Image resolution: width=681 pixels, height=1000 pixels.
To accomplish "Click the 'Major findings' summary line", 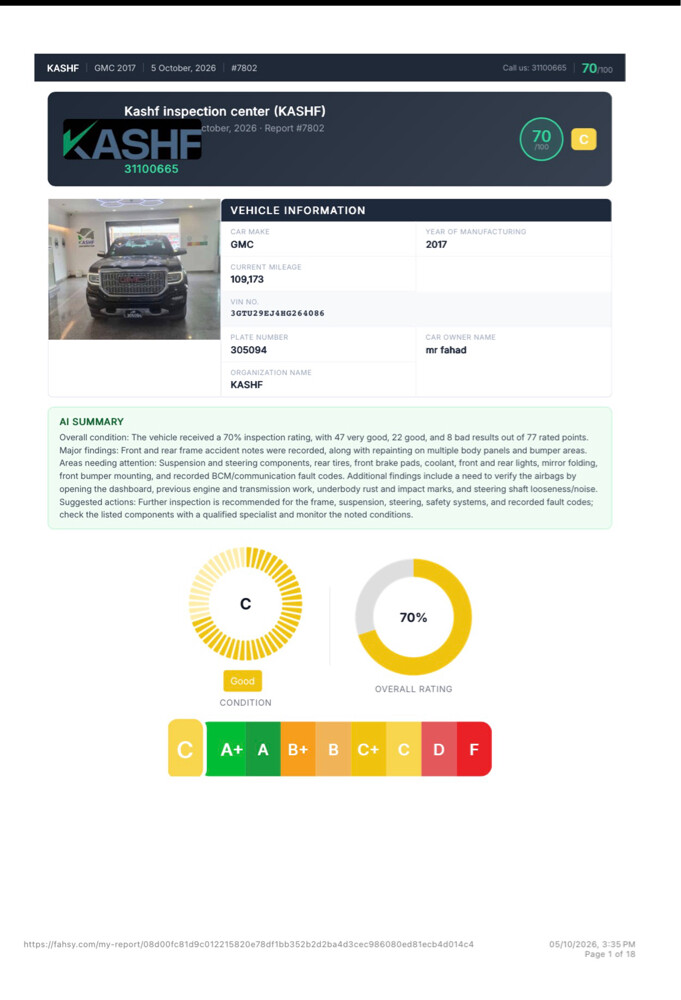I will 323,450.
